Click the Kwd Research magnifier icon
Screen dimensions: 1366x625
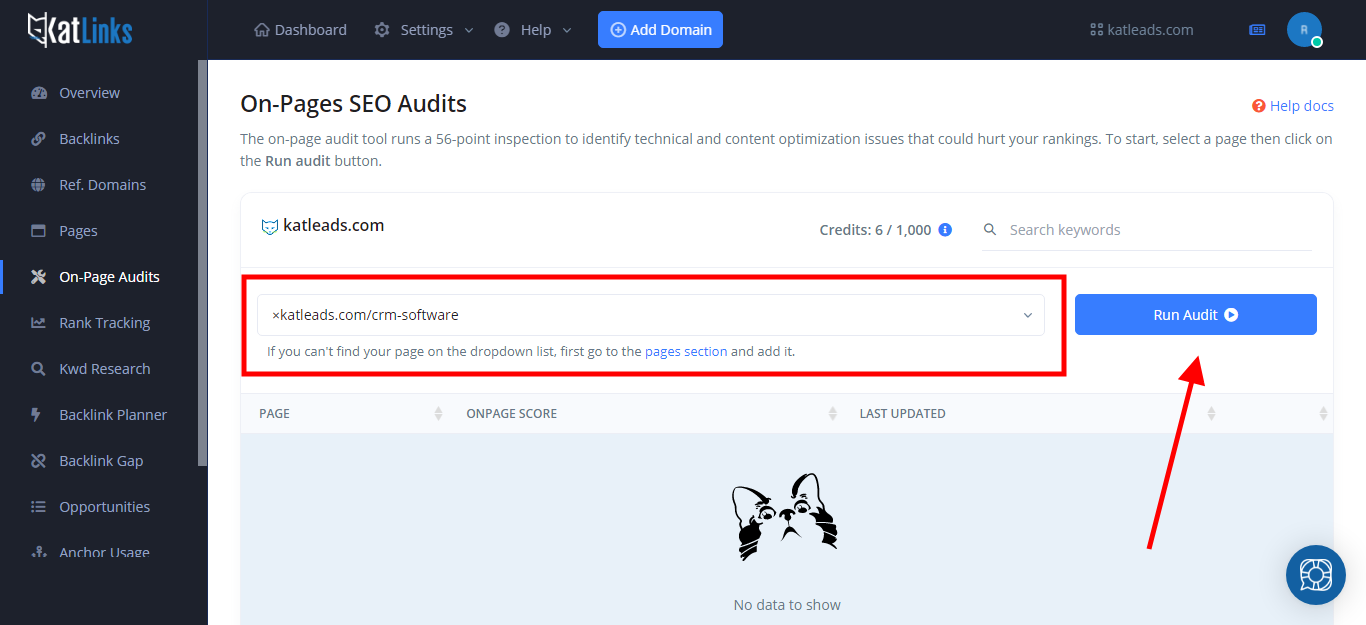[39, 369]
